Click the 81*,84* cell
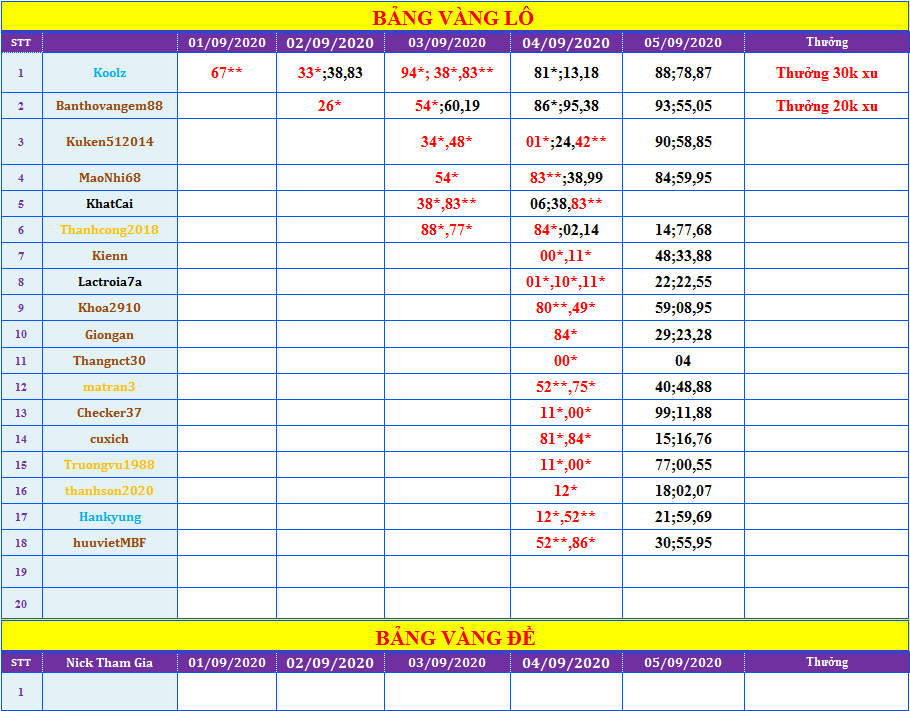 coord(566,439)
